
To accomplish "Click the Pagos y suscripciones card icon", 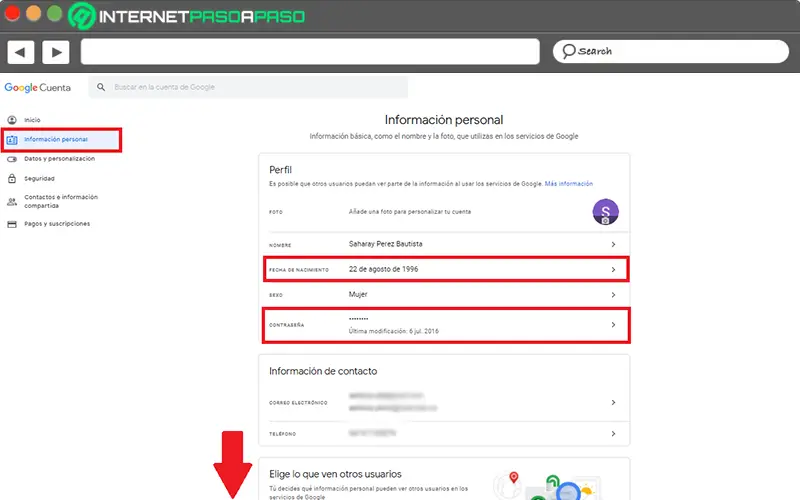I will [12, 224].
